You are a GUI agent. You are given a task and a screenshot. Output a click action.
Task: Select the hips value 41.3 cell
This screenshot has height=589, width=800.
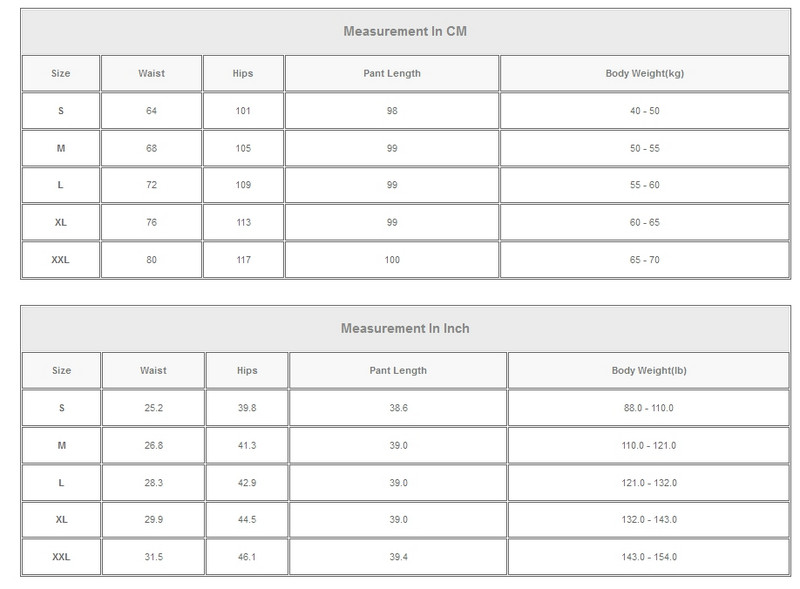[247, 445]
